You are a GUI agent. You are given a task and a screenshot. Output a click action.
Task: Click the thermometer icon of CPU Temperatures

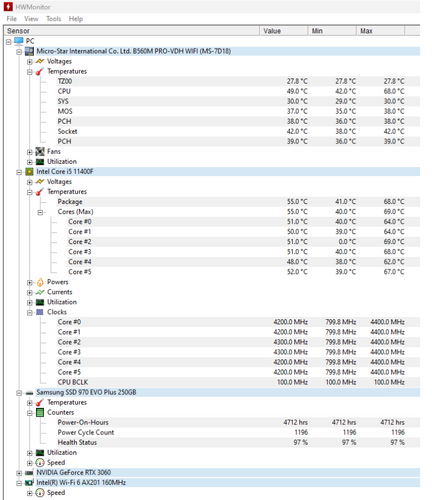point(40,192)
